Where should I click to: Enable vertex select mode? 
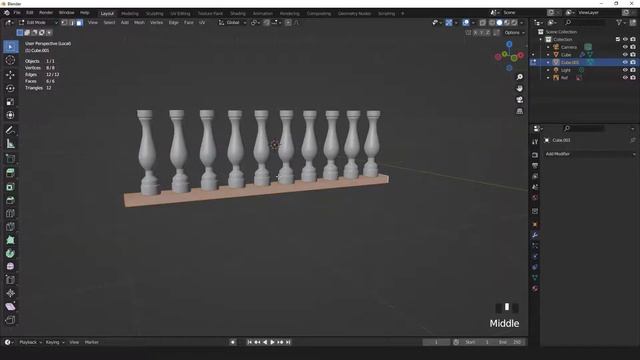click(64, 23)
